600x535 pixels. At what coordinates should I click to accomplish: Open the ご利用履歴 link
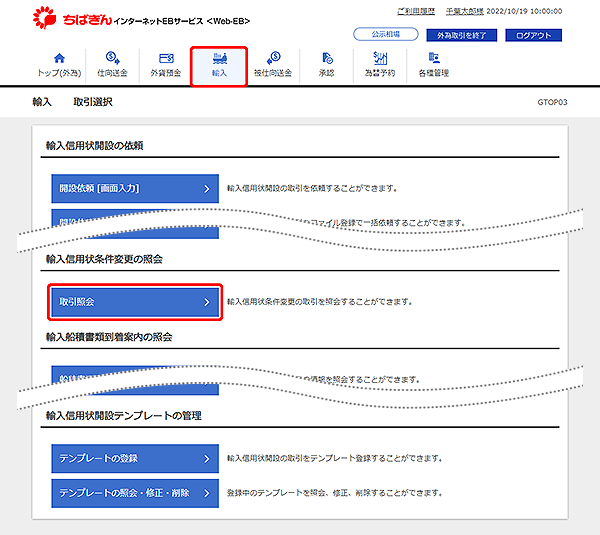[416, 11]
